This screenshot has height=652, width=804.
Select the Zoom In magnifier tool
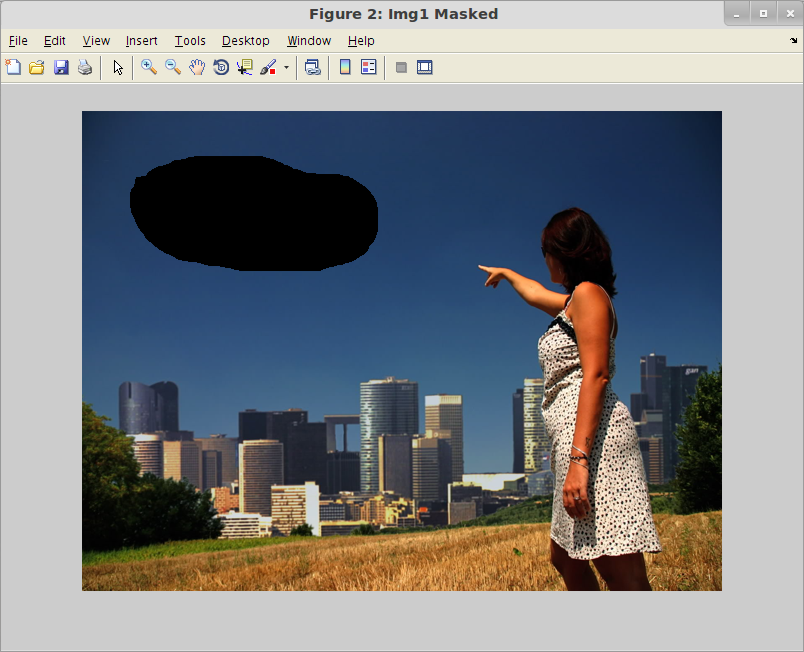pyautogui.click(x=149, y=67)
